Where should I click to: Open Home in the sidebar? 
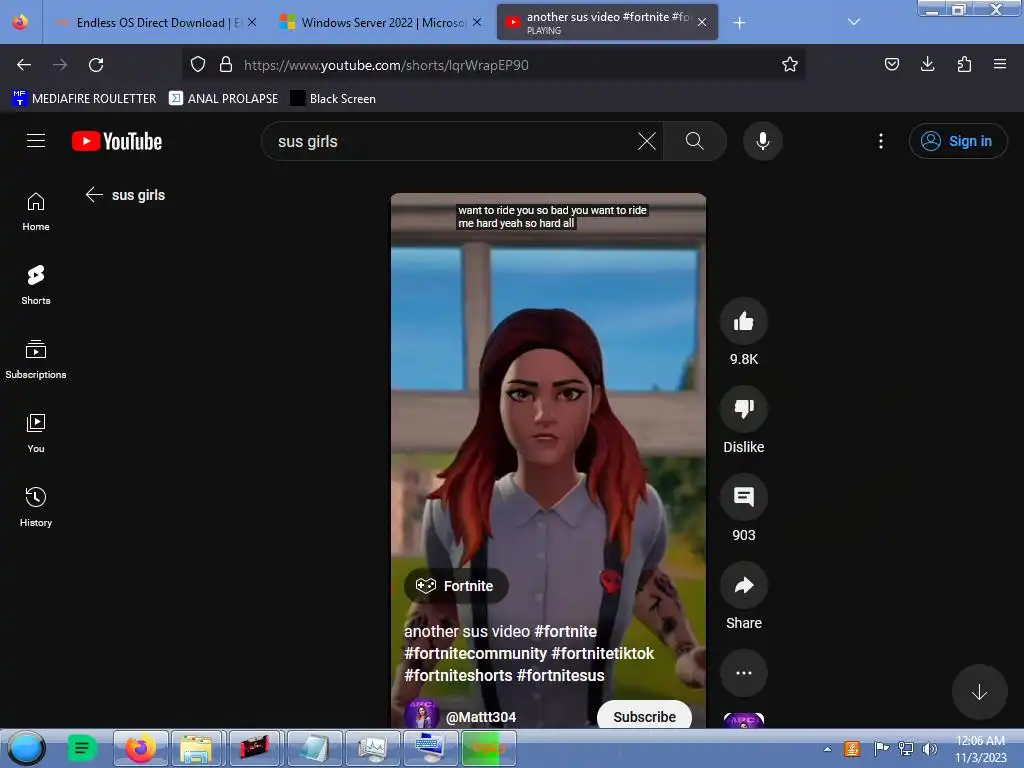(x=36, y=212)
